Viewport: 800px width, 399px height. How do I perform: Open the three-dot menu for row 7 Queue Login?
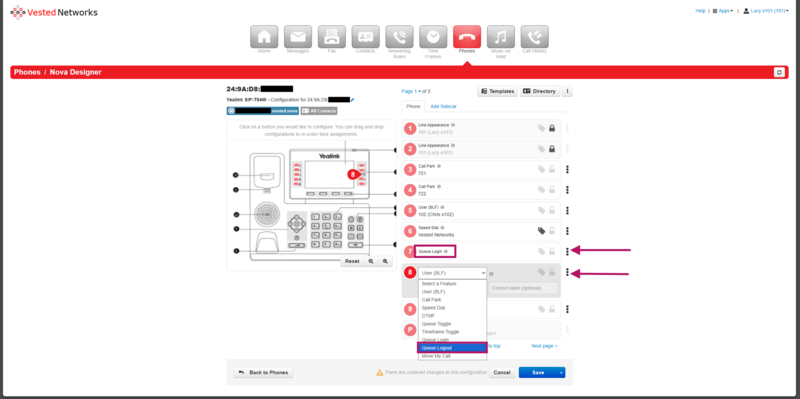567,251
